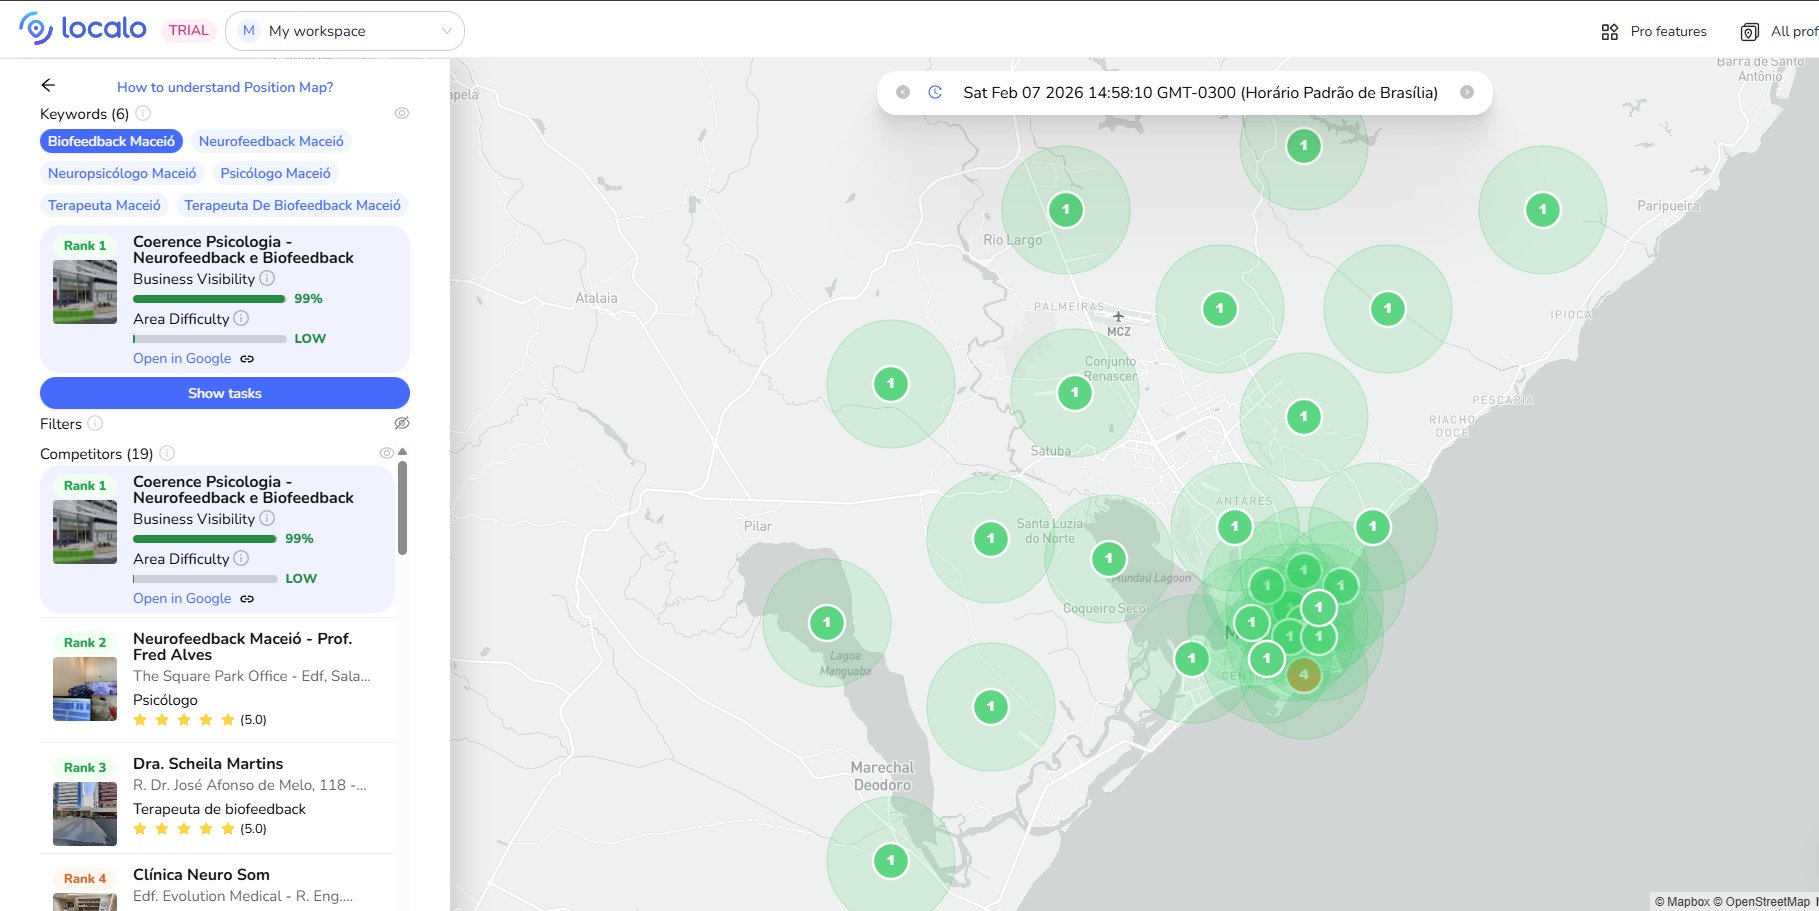Click the map marker near Paripueira

[x=1543, y=210]
